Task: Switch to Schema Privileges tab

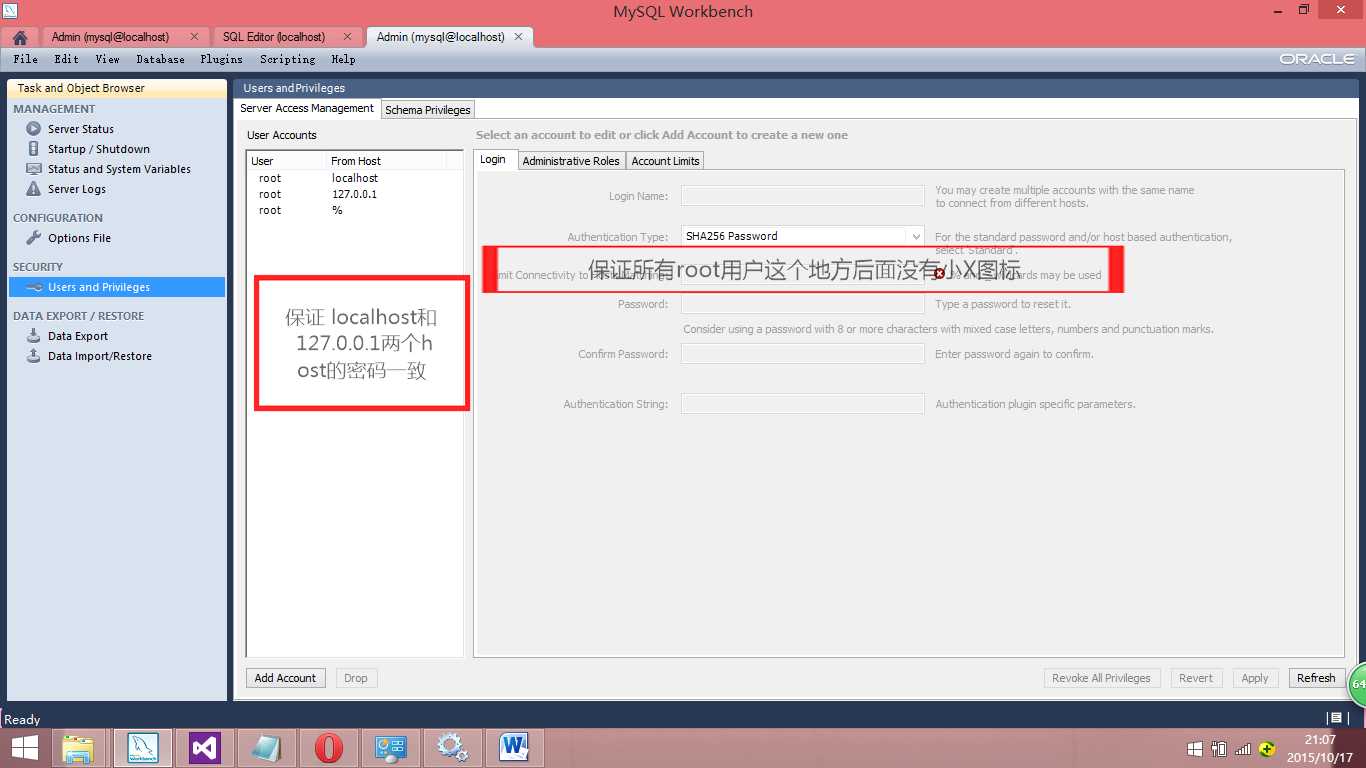Action: click(428, 110)
